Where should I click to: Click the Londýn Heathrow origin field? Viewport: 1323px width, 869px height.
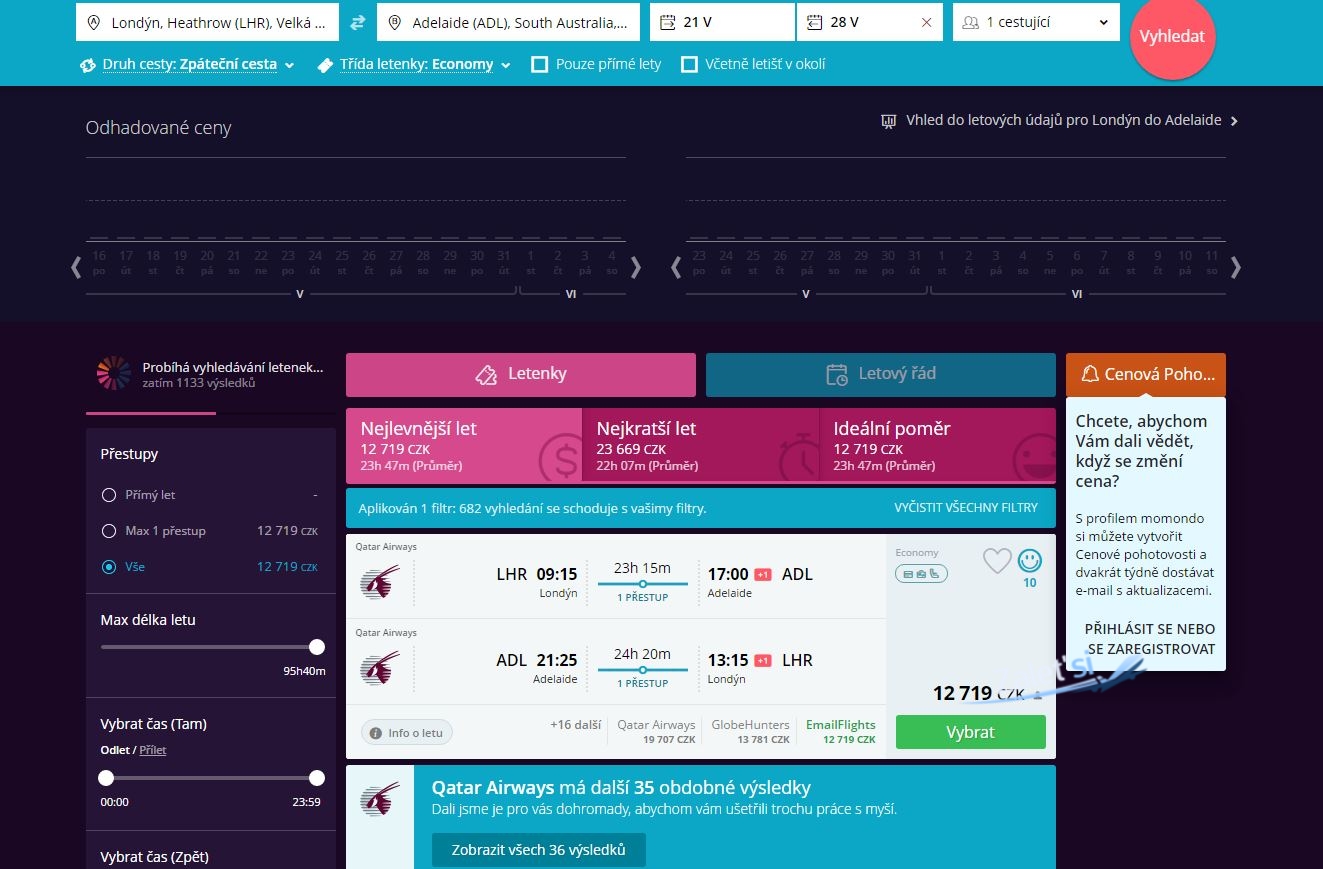(207, 22)
